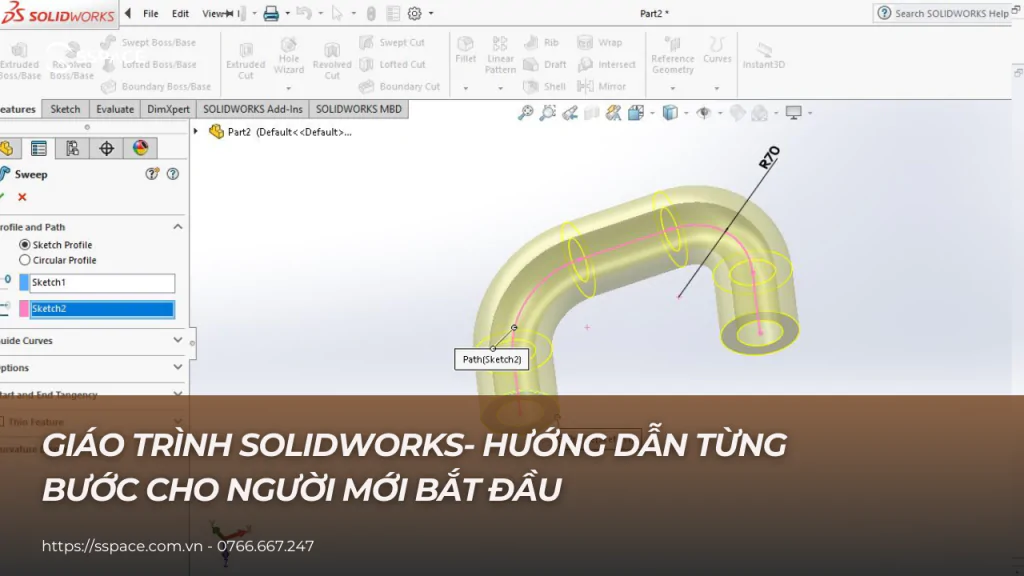Click the R70 dimension label

tap(769, 157)
